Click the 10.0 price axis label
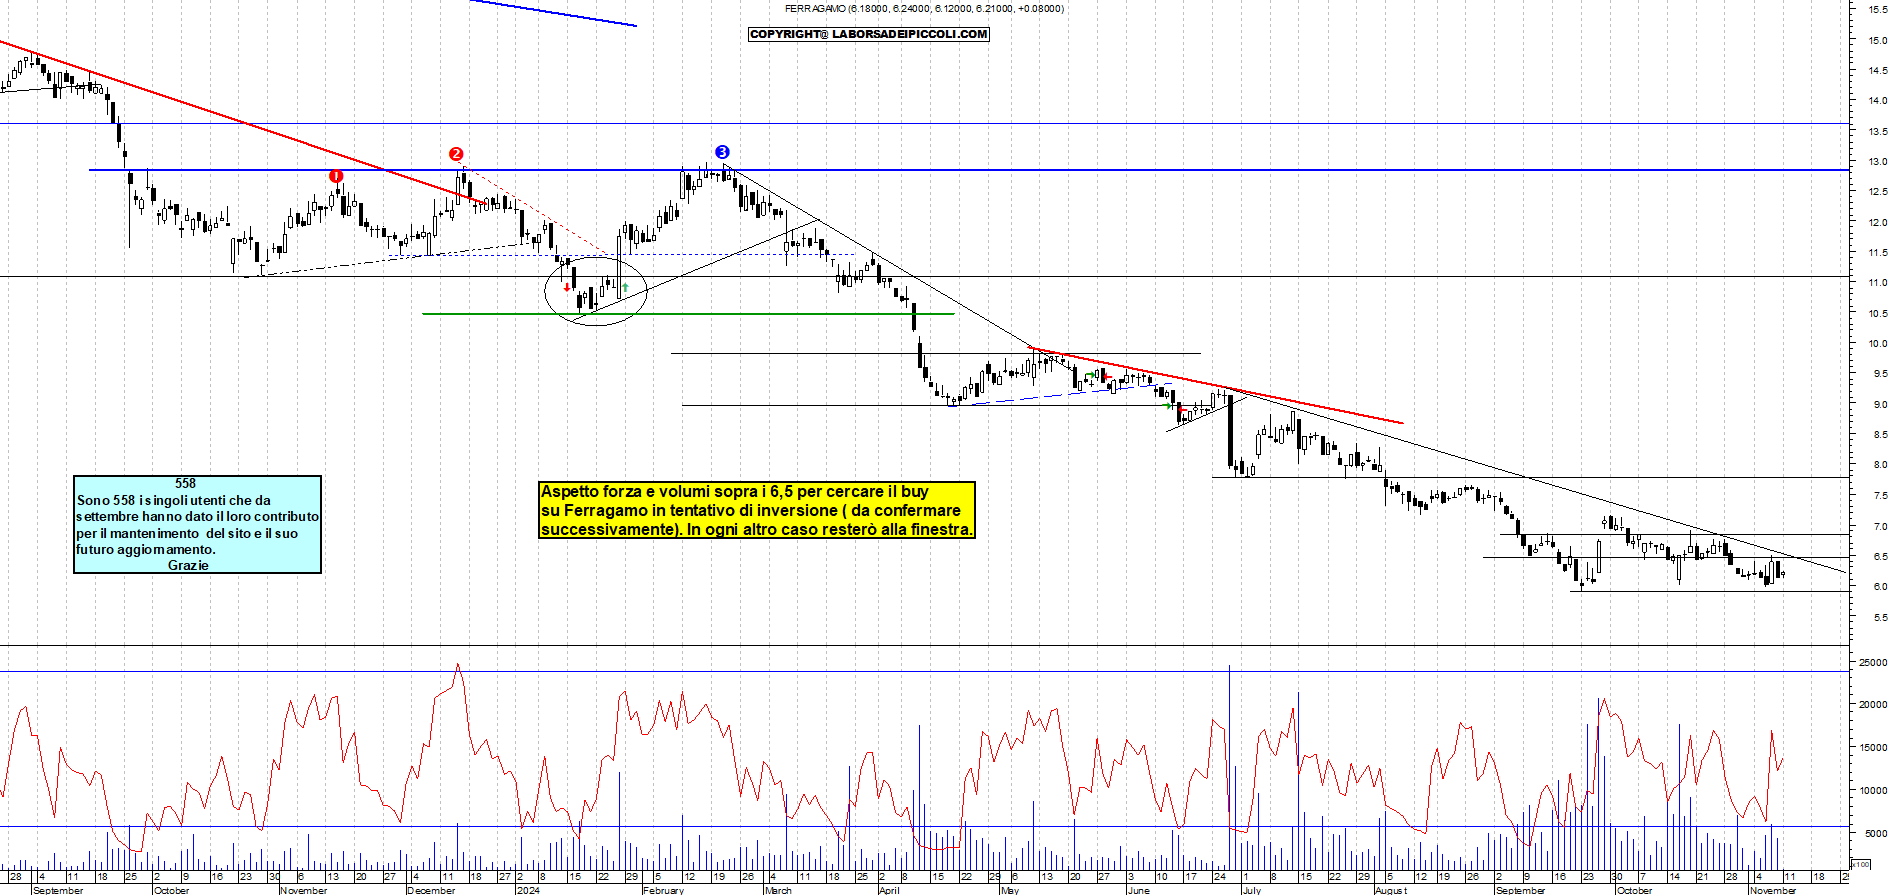 coord(1877,343)
